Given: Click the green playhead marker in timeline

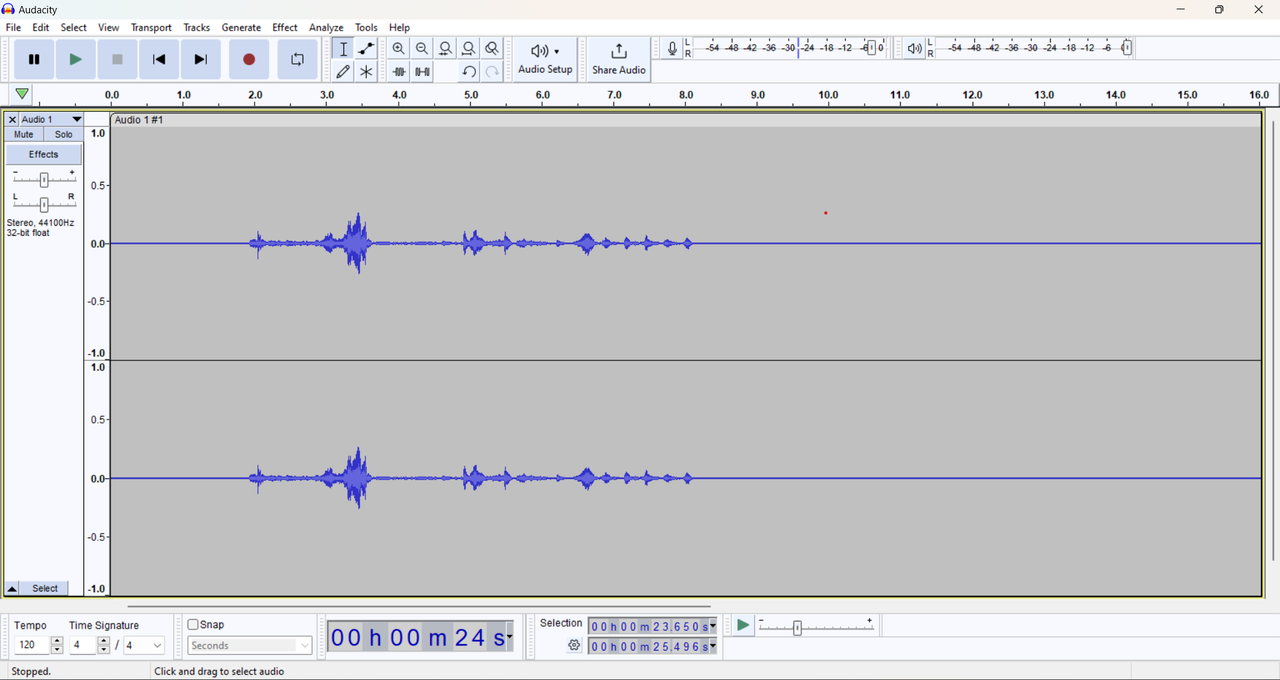Looking at the screenshot, I should [22, 94].
